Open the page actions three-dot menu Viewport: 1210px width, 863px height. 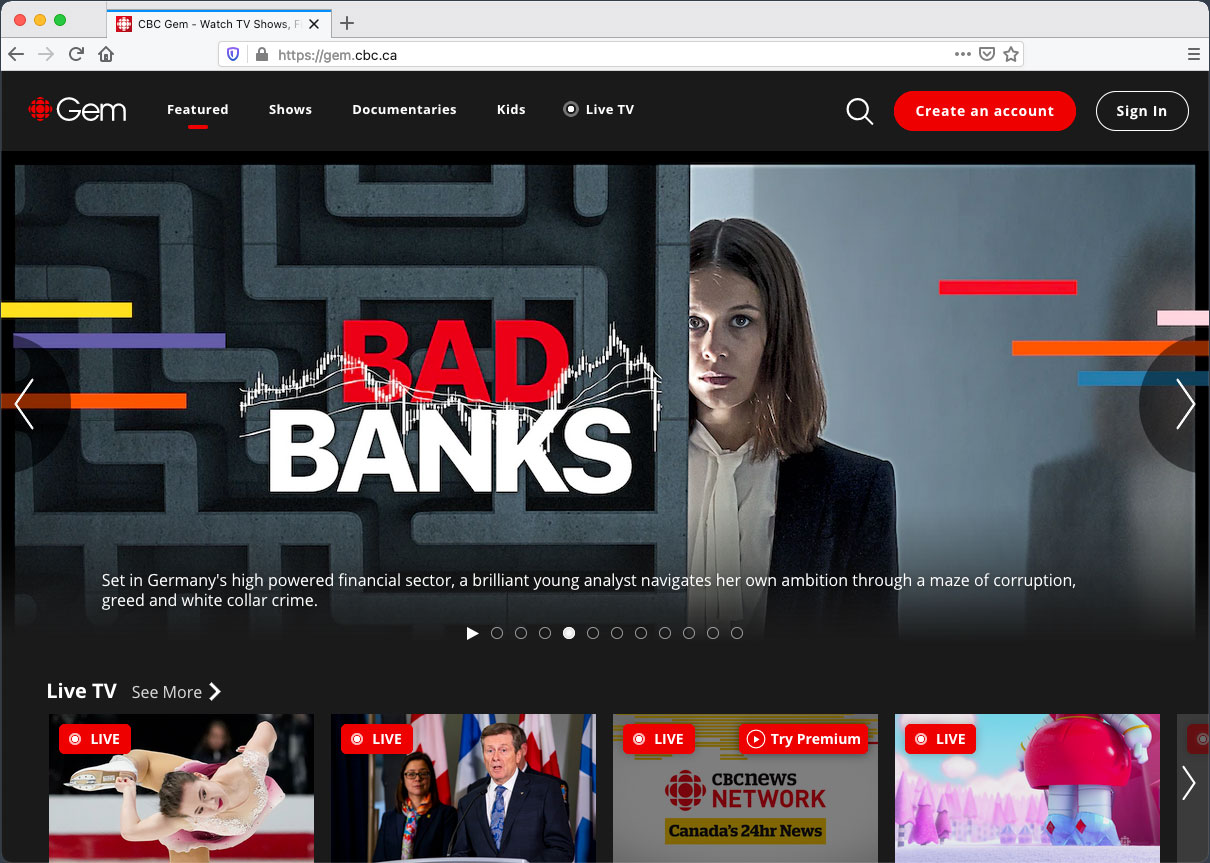click(962, 55)
